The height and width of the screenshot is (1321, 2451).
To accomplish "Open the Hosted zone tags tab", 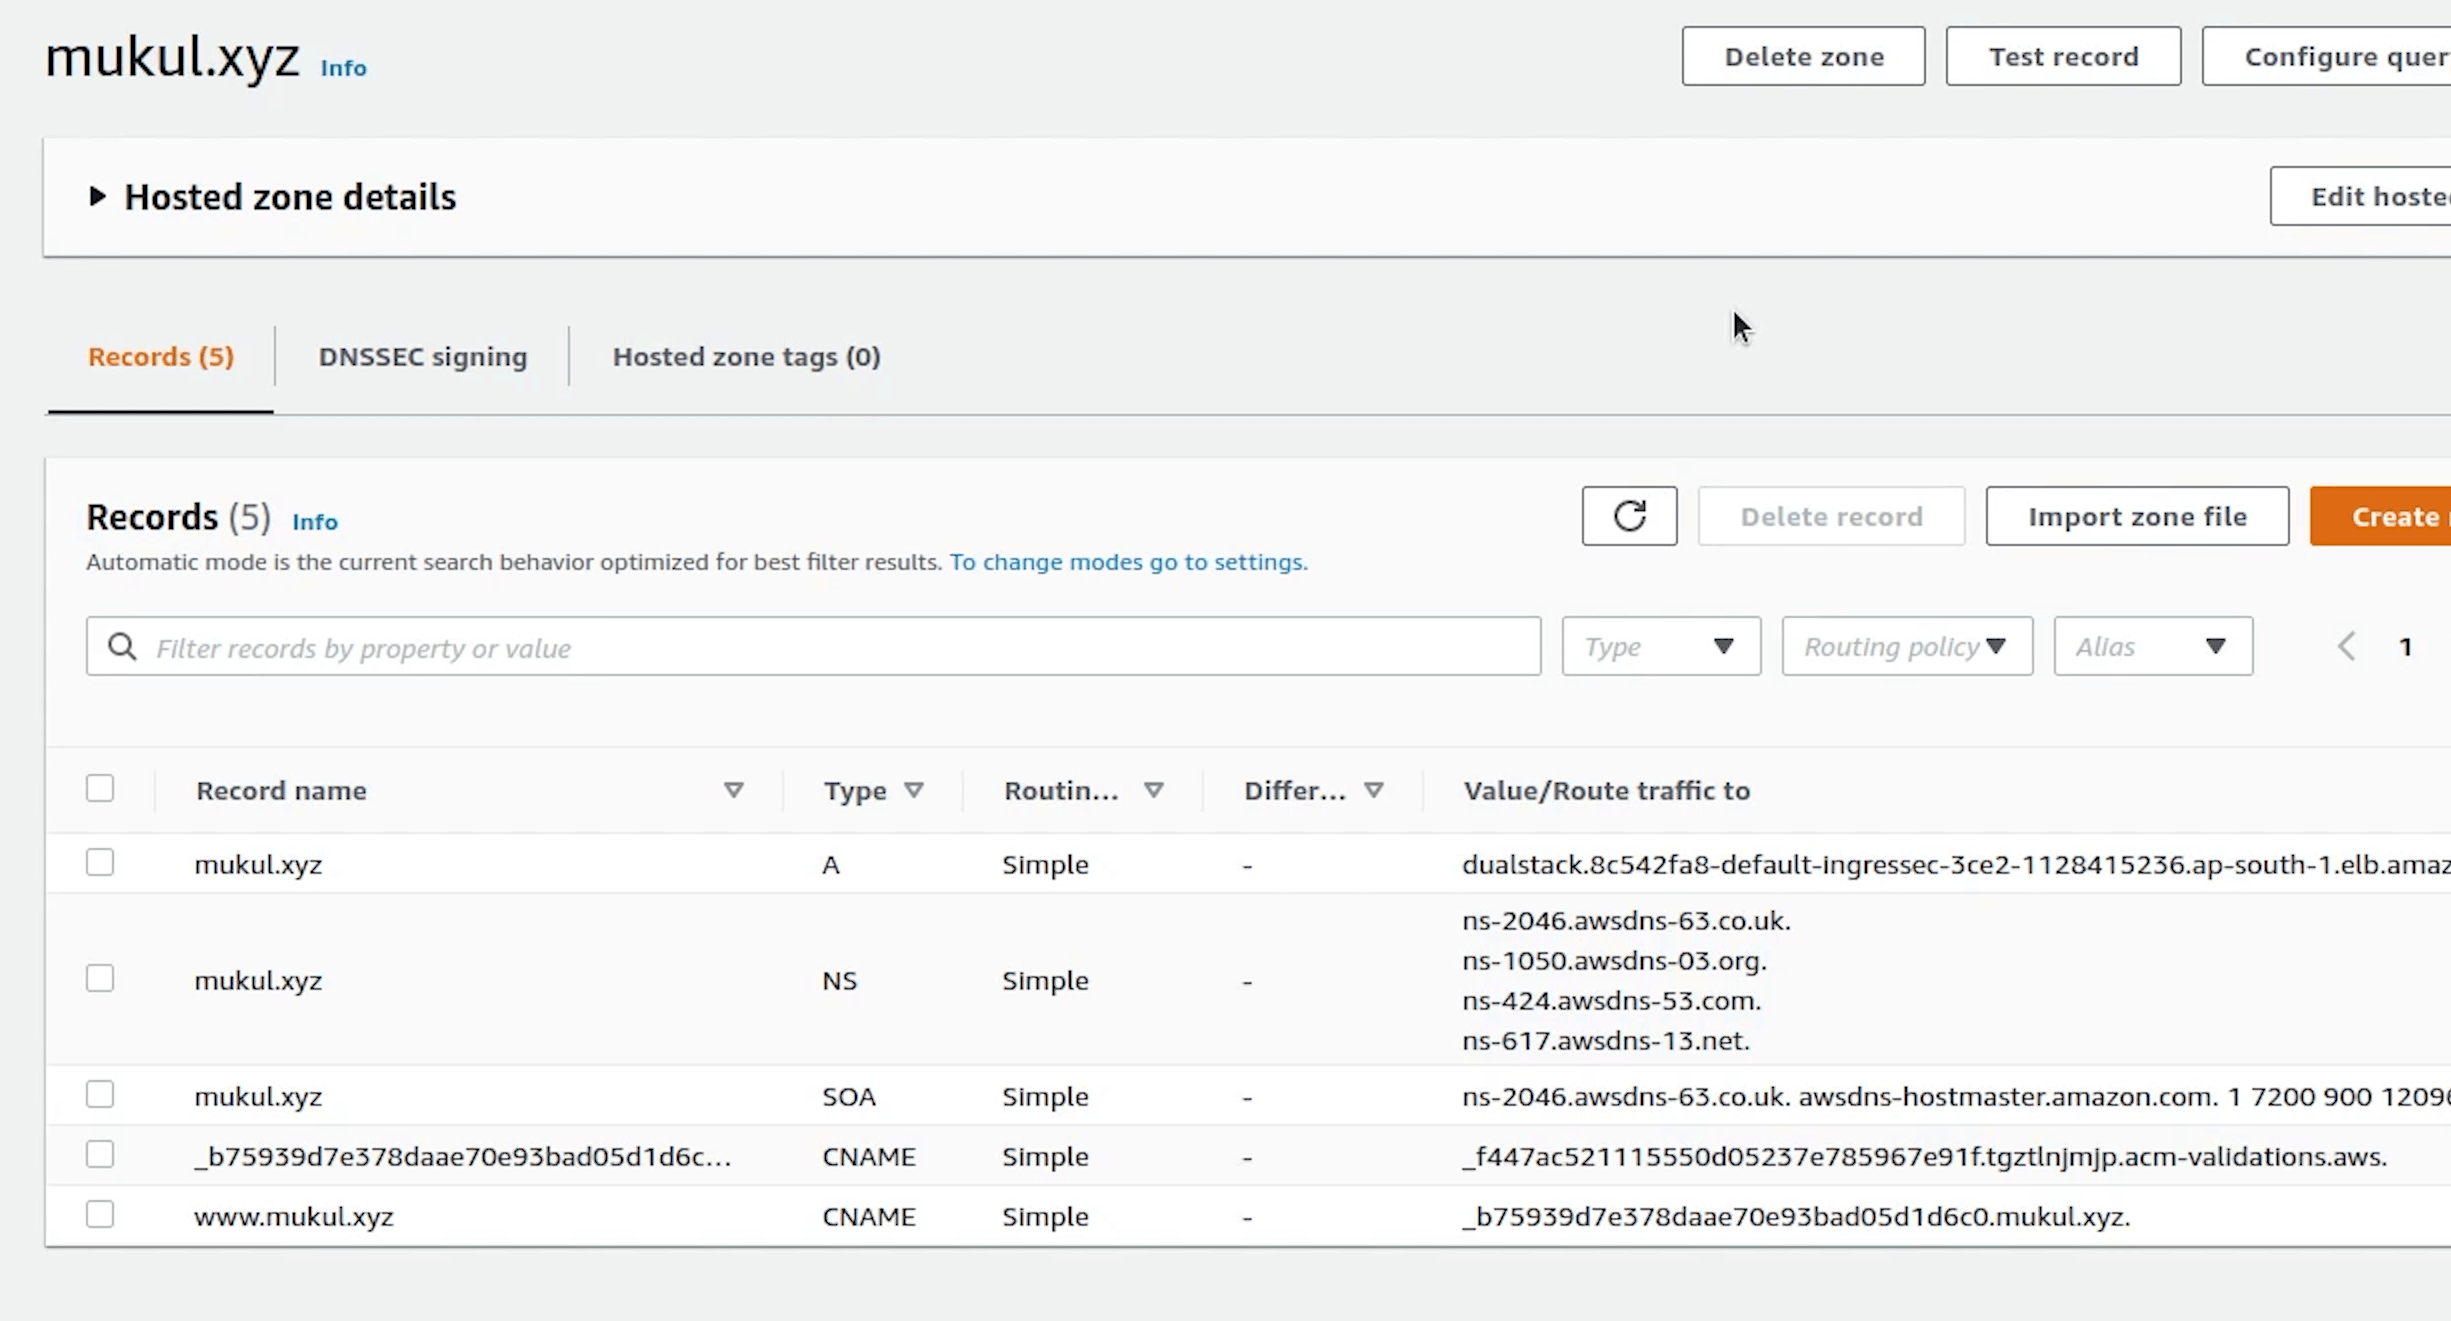I will [746, 357].
